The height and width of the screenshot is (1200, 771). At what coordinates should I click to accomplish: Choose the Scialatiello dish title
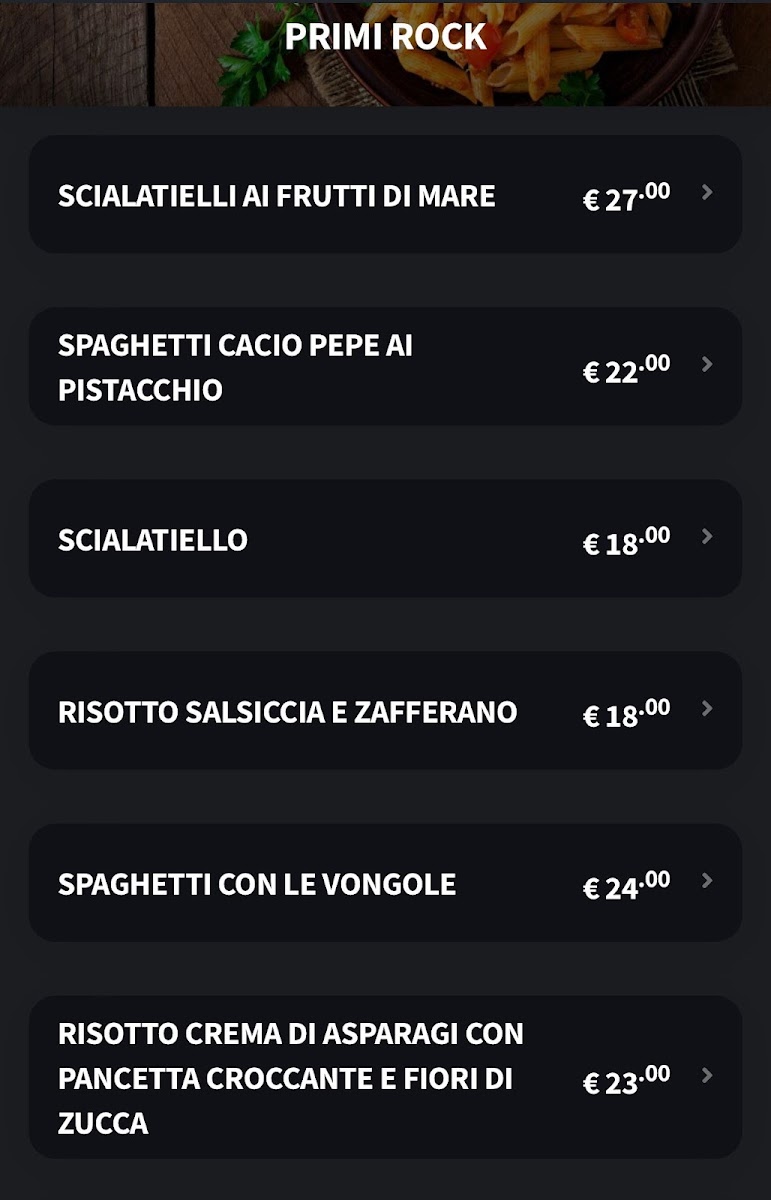[x=153, y=540]
